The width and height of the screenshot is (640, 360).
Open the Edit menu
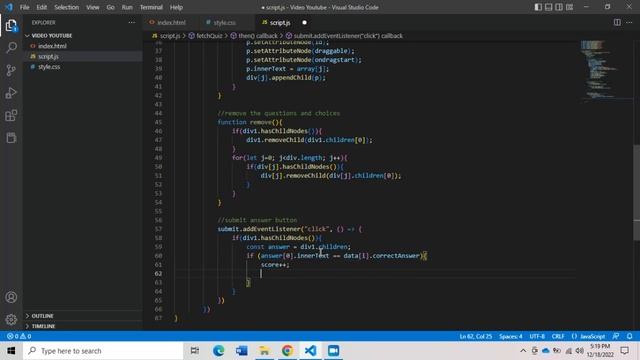click(x=42, y=7)
